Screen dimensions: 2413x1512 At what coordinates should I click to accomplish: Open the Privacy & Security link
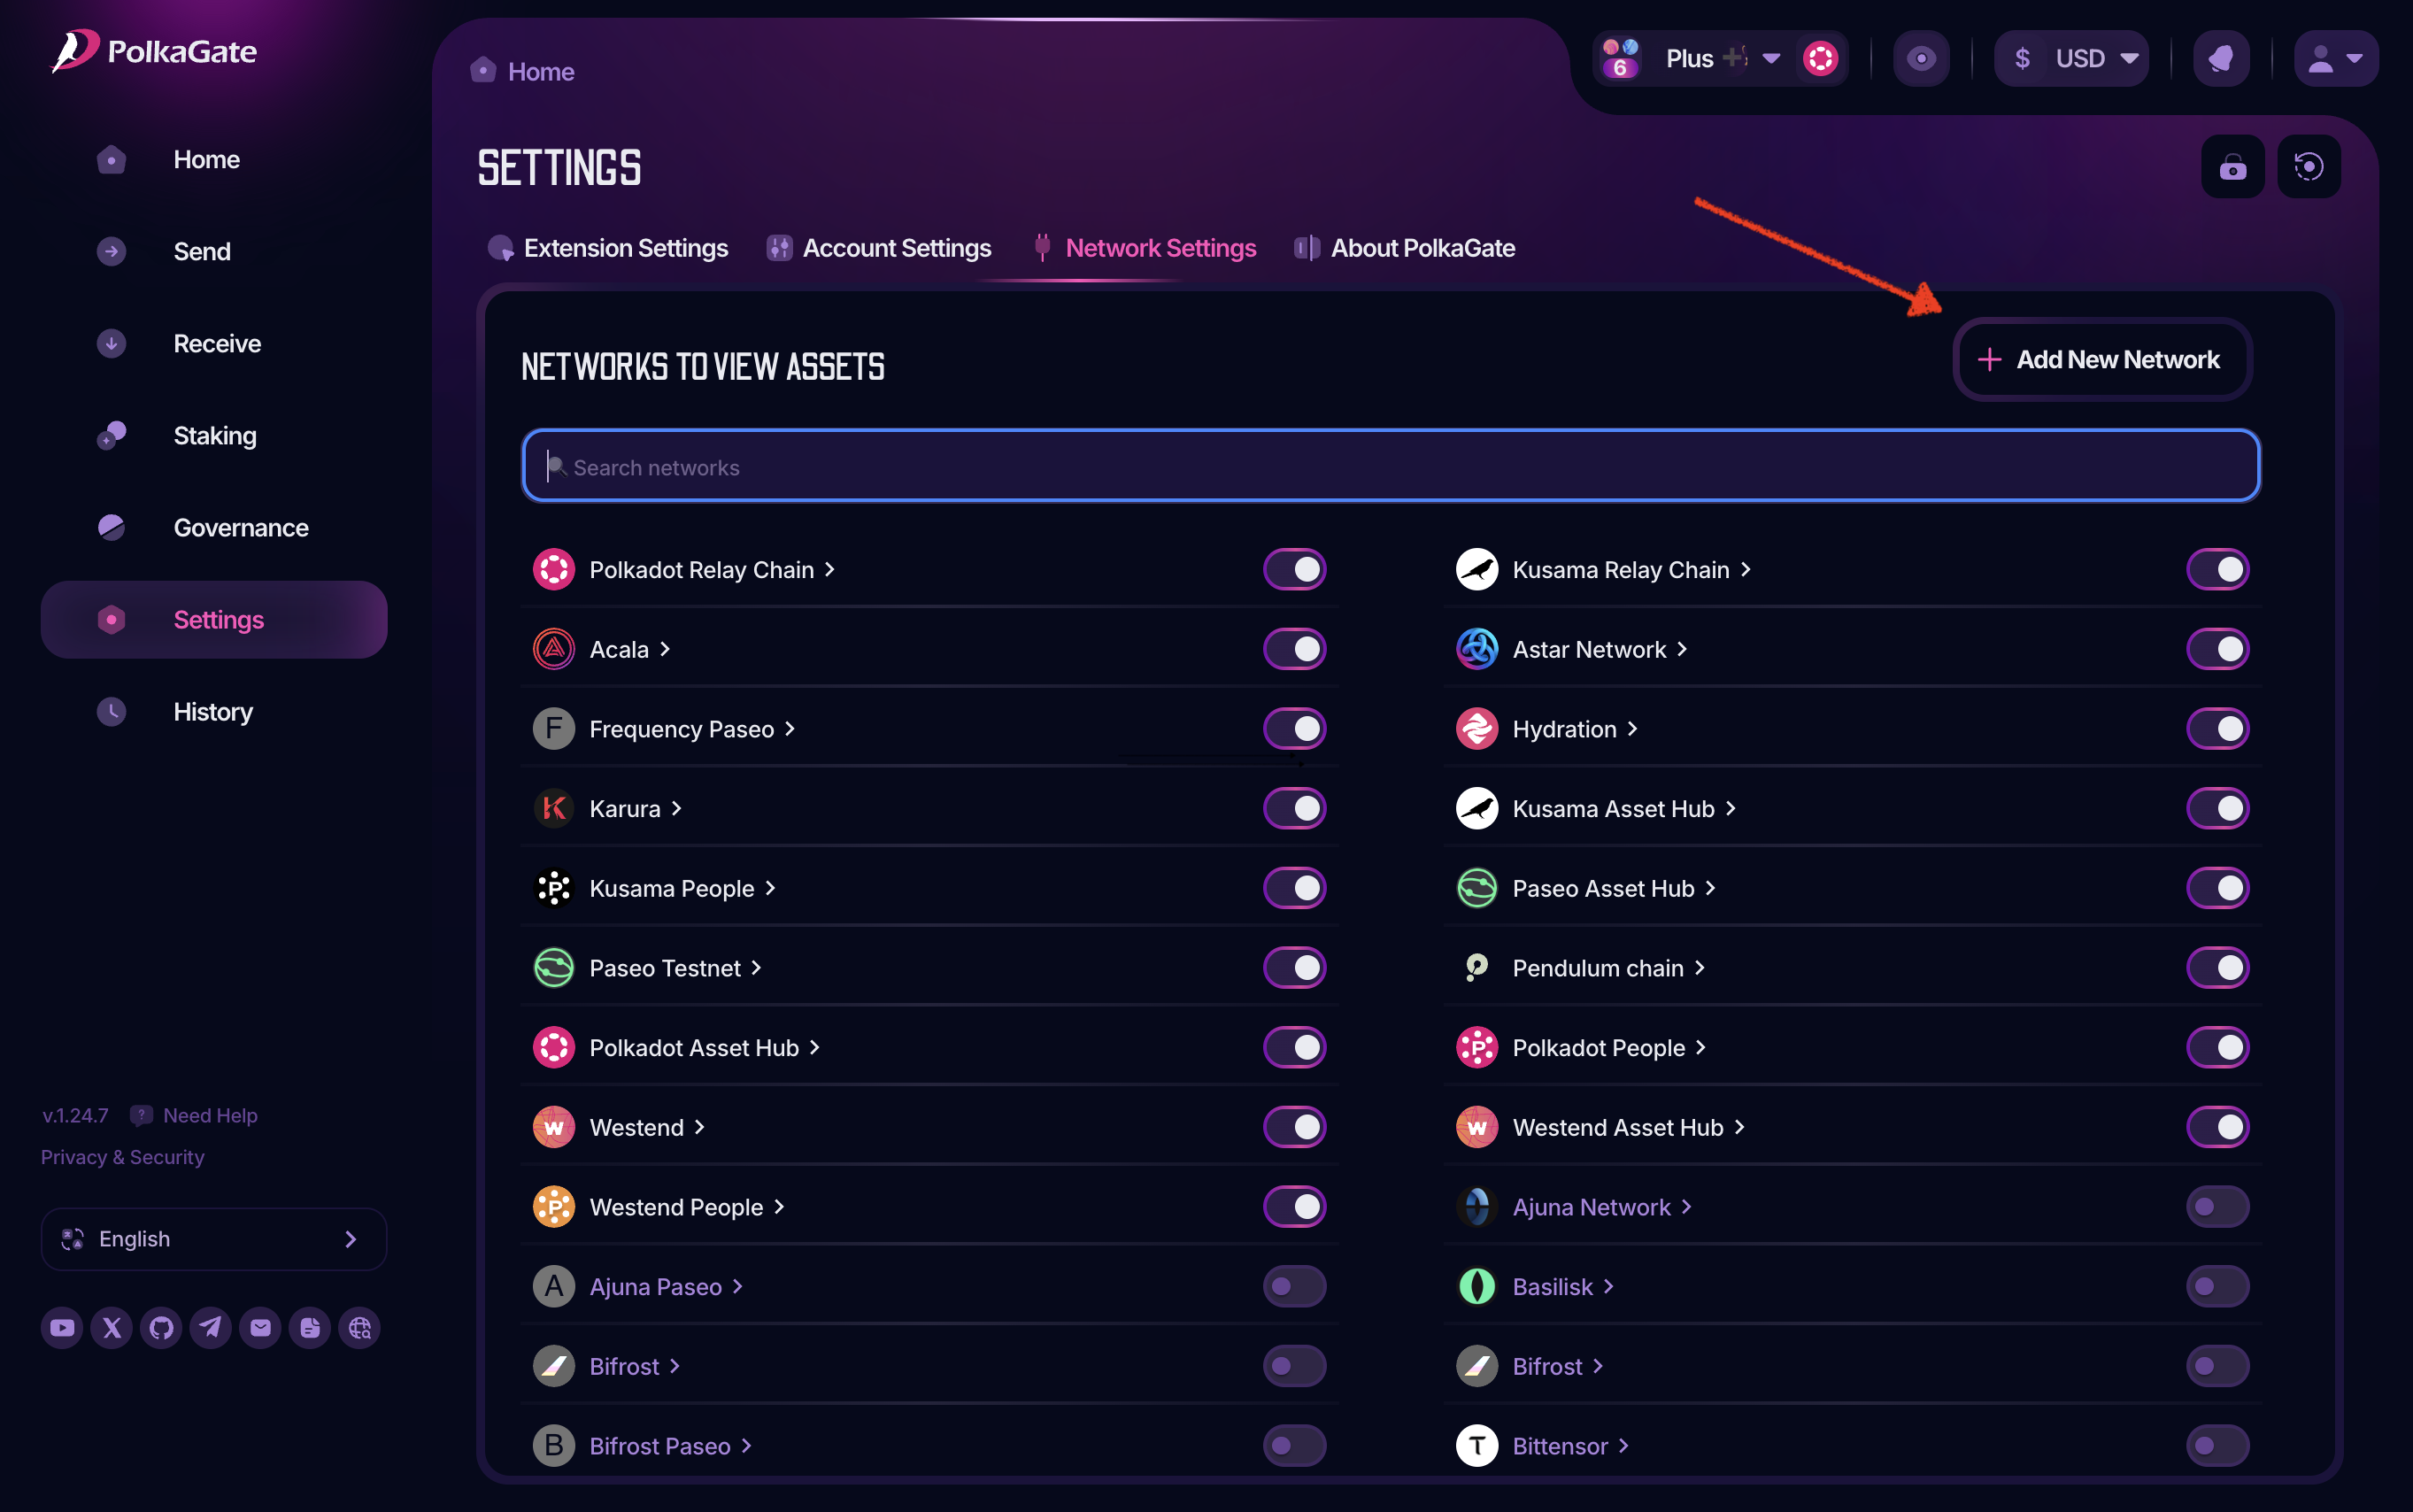point(122,1157)
